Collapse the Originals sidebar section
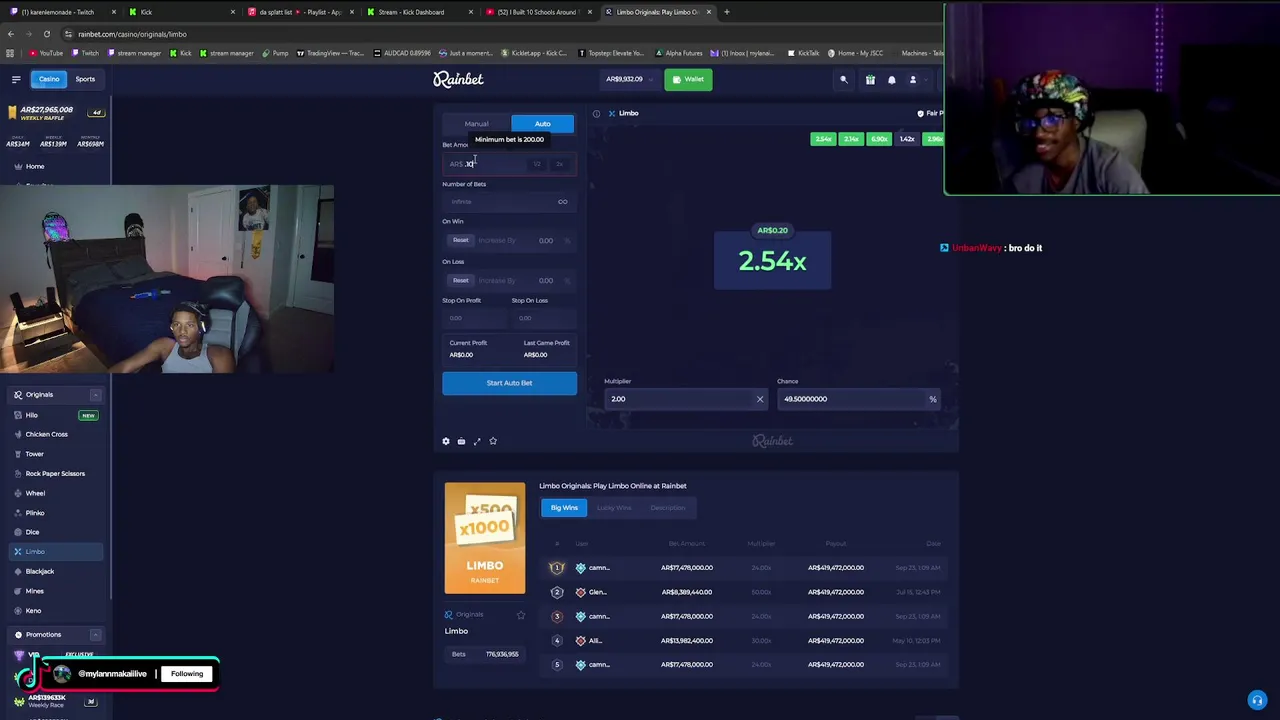This screenshot has width=1280, height=720. point(96,395)
